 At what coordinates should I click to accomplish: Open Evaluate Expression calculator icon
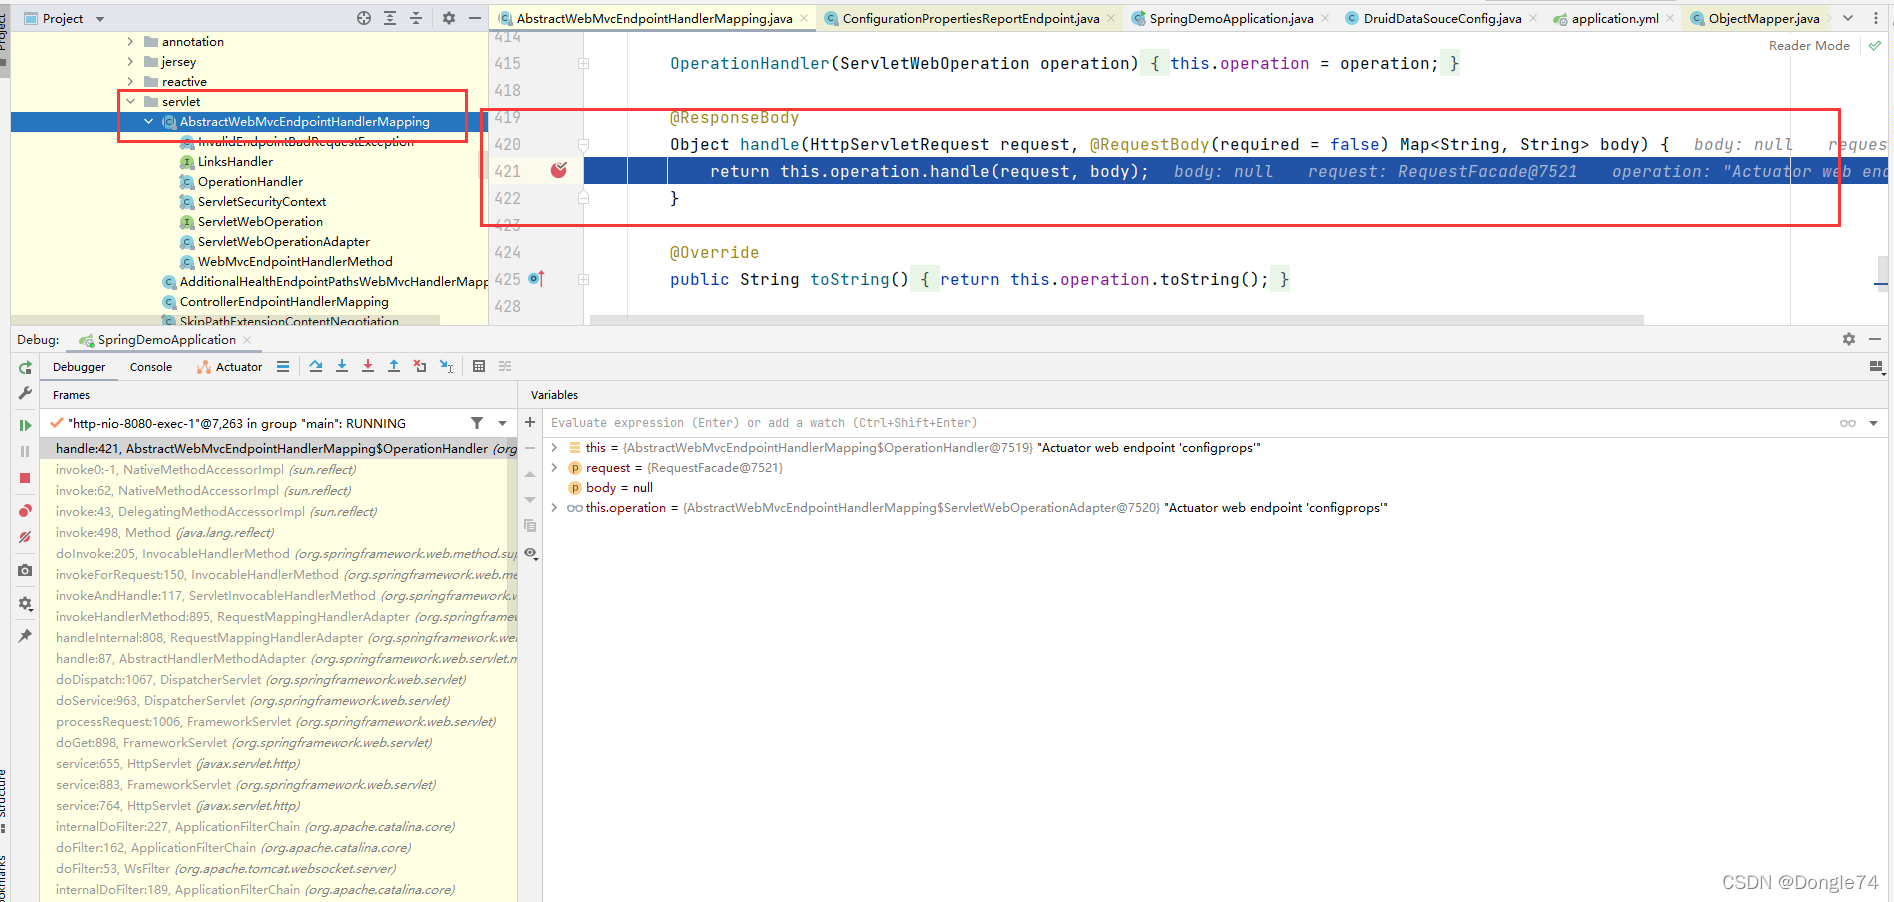coord(479,366)
